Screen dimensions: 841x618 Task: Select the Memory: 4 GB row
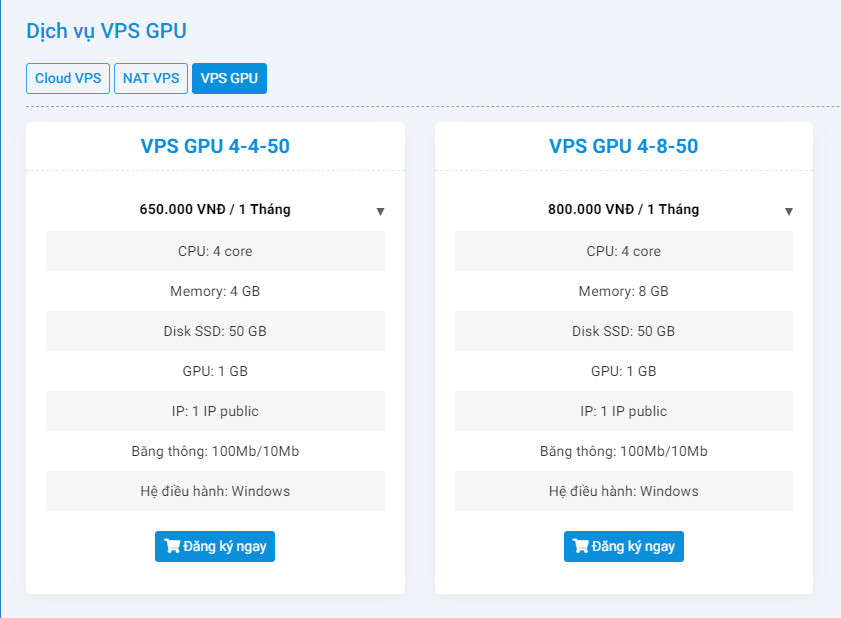(x=215, y=291)
